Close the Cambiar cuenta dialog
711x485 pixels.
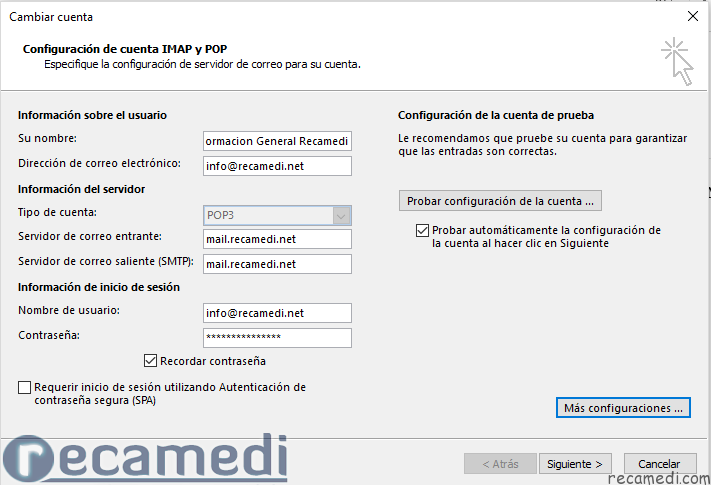[692, 16]
